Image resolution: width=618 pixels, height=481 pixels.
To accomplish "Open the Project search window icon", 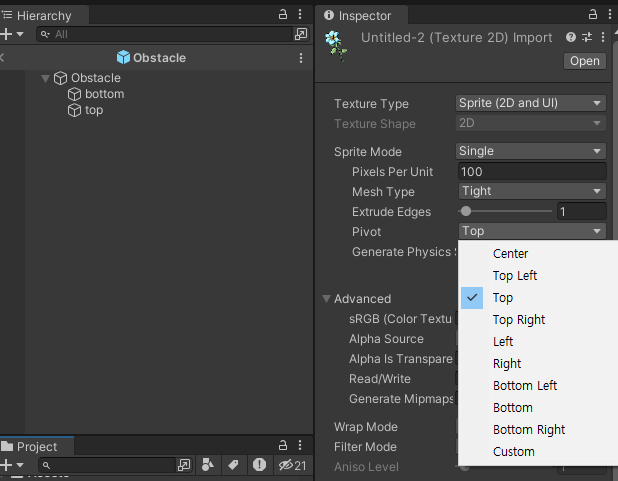I will [x=184, y=466].
